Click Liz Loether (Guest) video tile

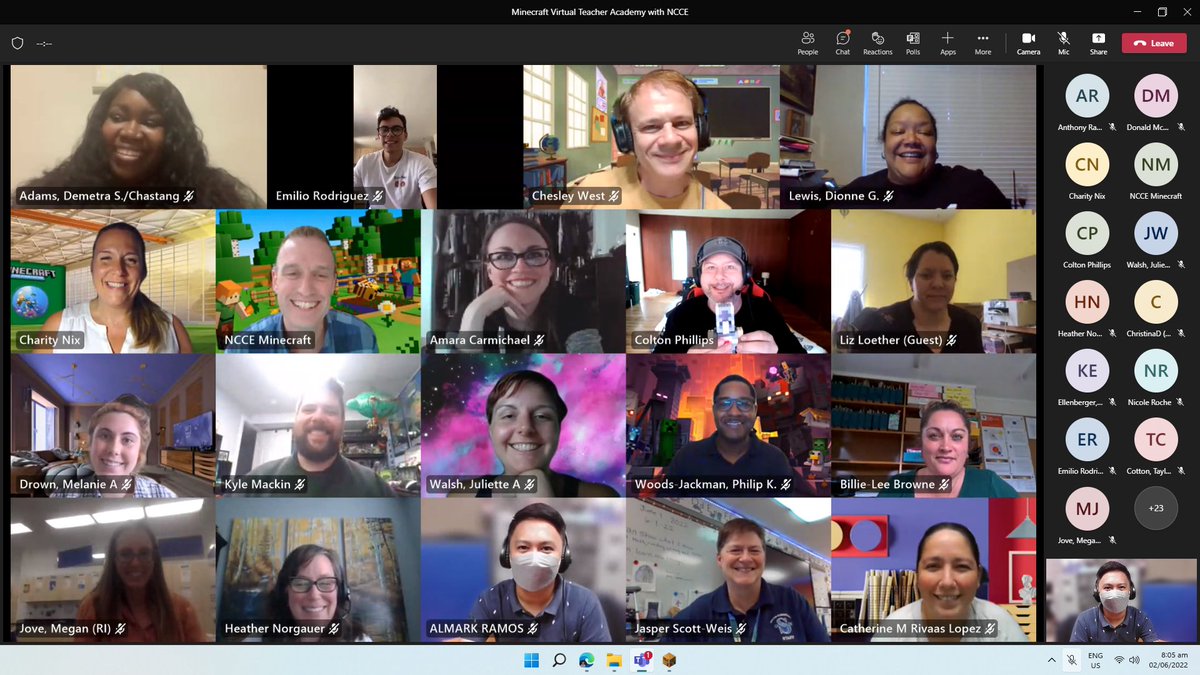pos(934,281)
